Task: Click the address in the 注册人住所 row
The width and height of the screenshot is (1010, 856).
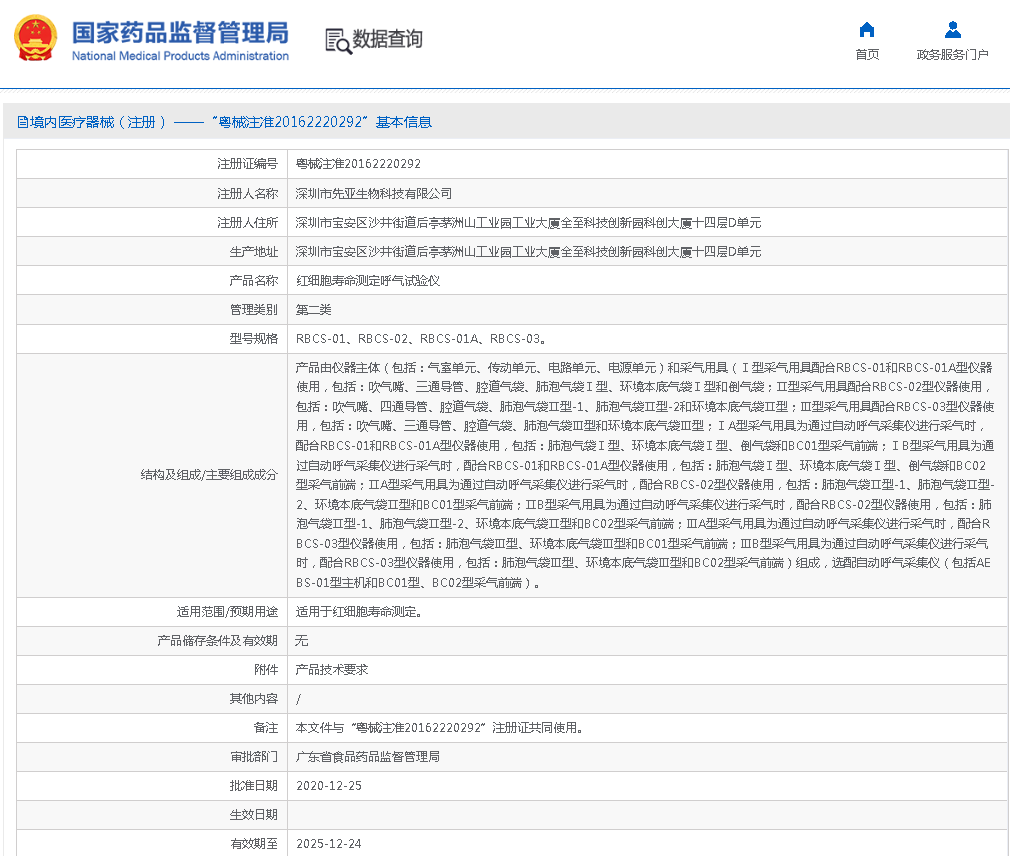Action: tap(528, 222)
